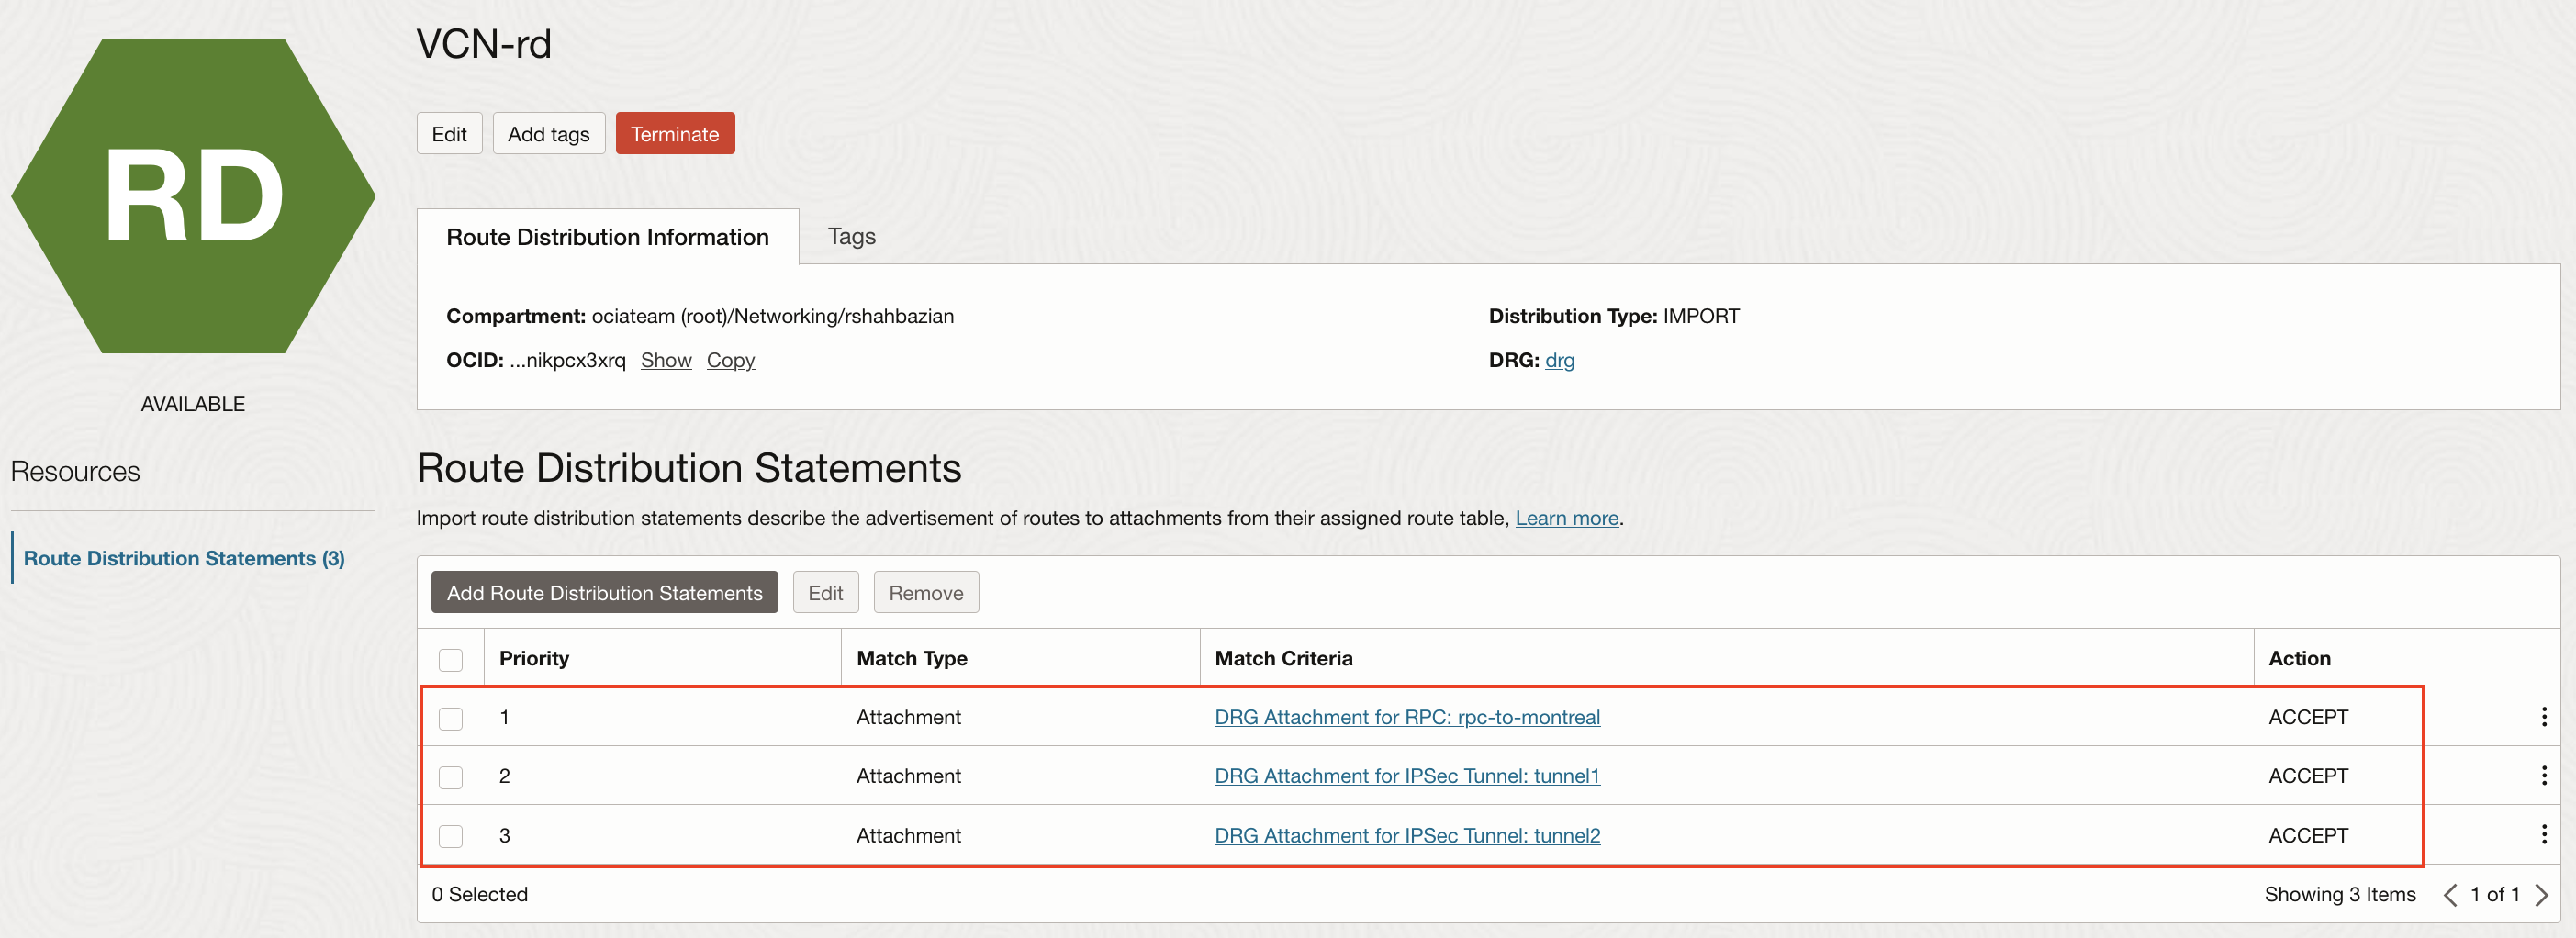The width and height of the screenshot is (2576, 938).
Task: Click the Add tags button
Action: pos(548,134)
